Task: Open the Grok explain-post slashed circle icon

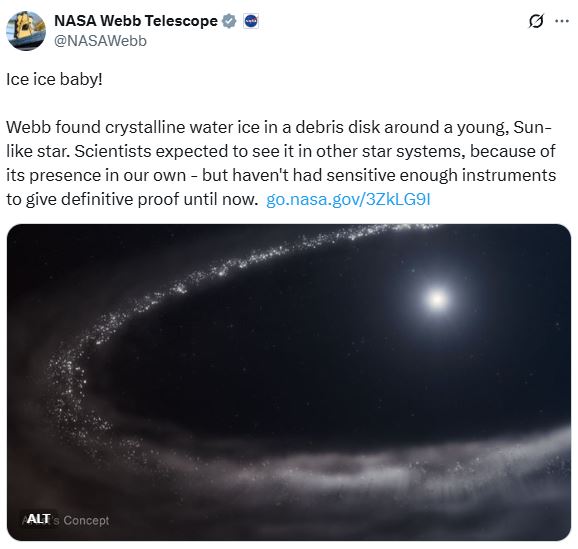Action: point(536,21)
